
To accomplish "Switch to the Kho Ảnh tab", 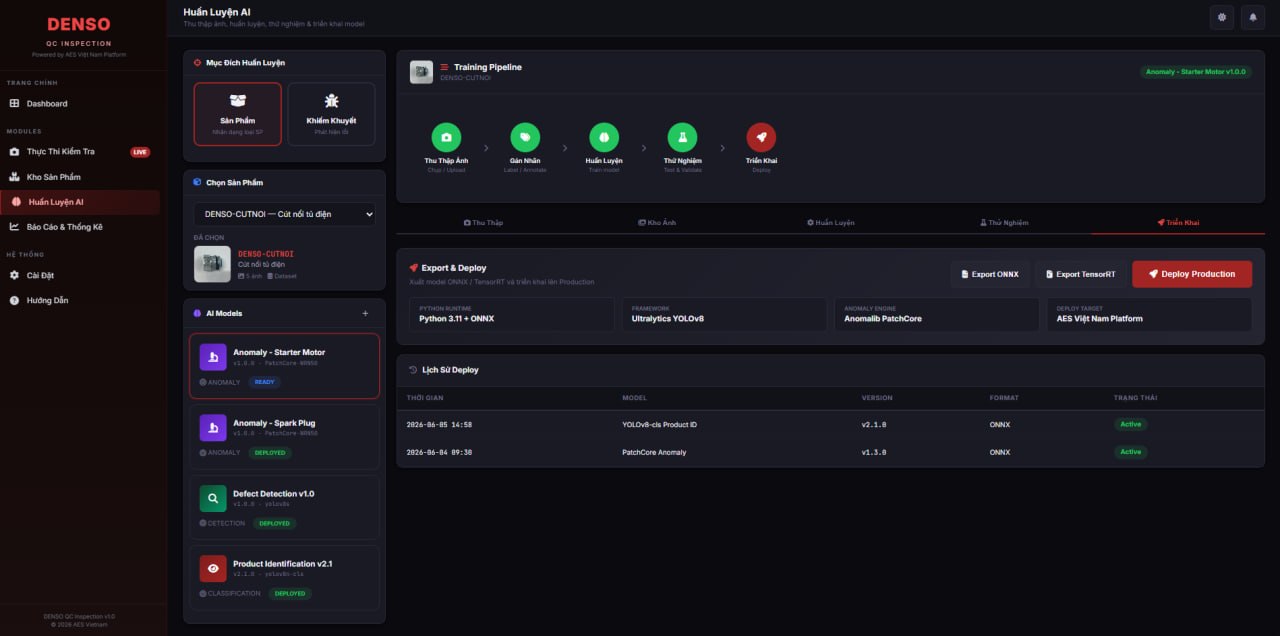I will click(657, 222).
